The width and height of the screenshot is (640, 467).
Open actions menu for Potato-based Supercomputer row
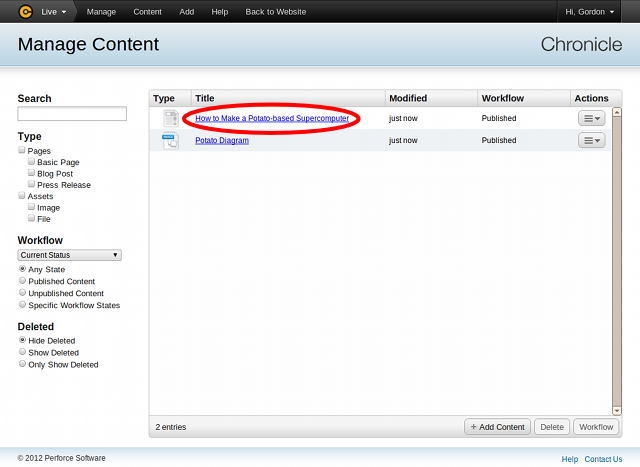tap(592, 118)
